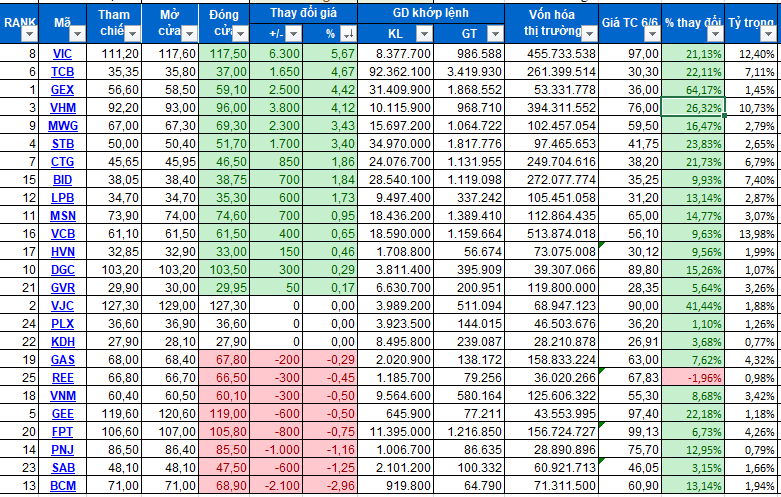Image resolution: width=781 pixels, height=497 pixels.
Task: Follow the HVN ticker link
Action: pyautogui.click(x=62, y=251)
